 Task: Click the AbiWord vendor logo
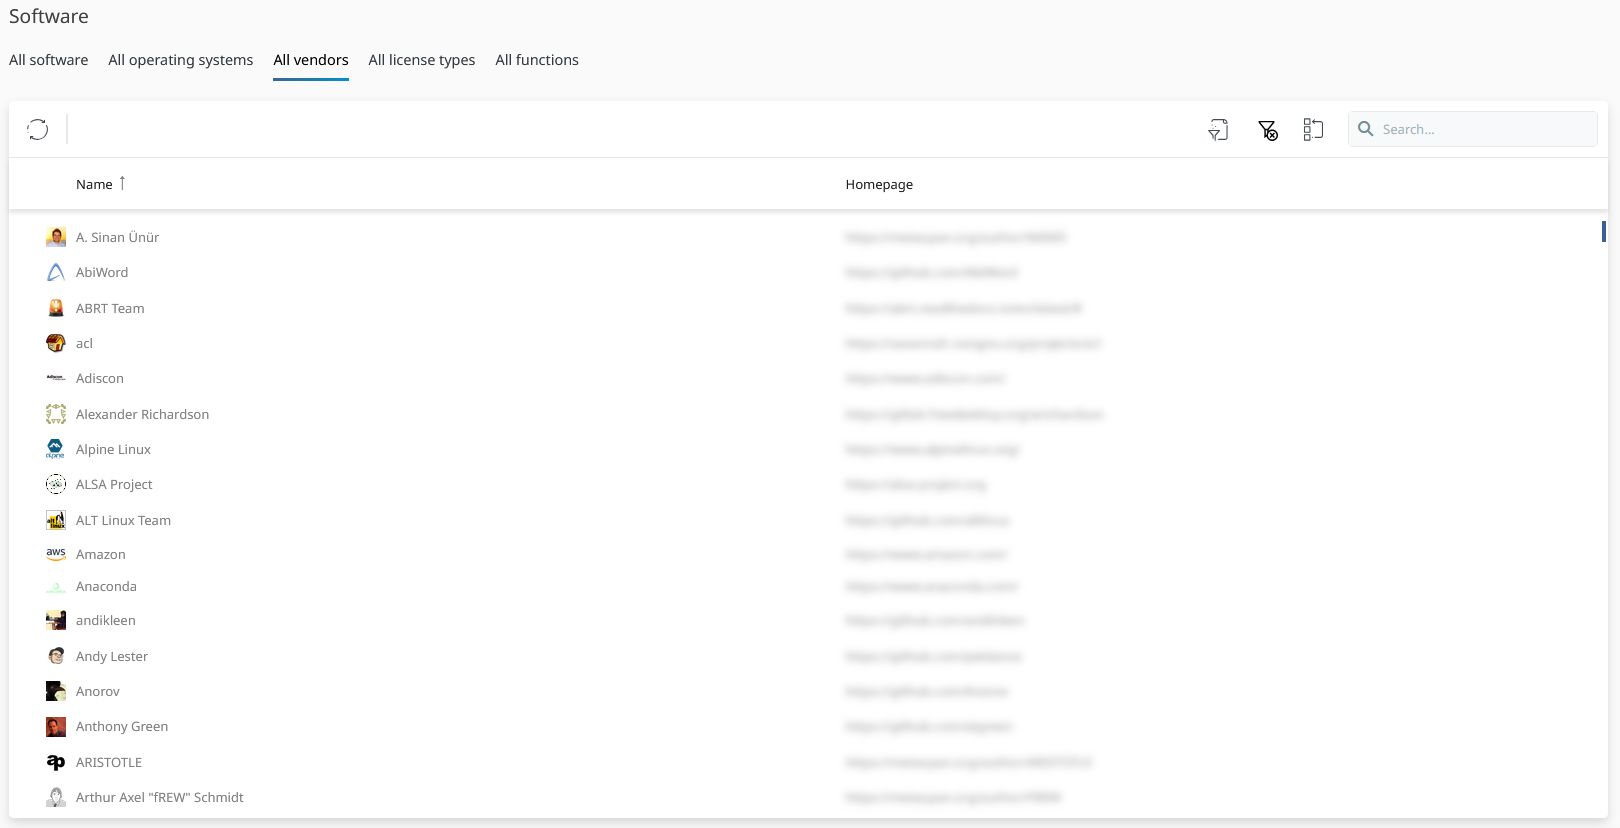(56, 272)
